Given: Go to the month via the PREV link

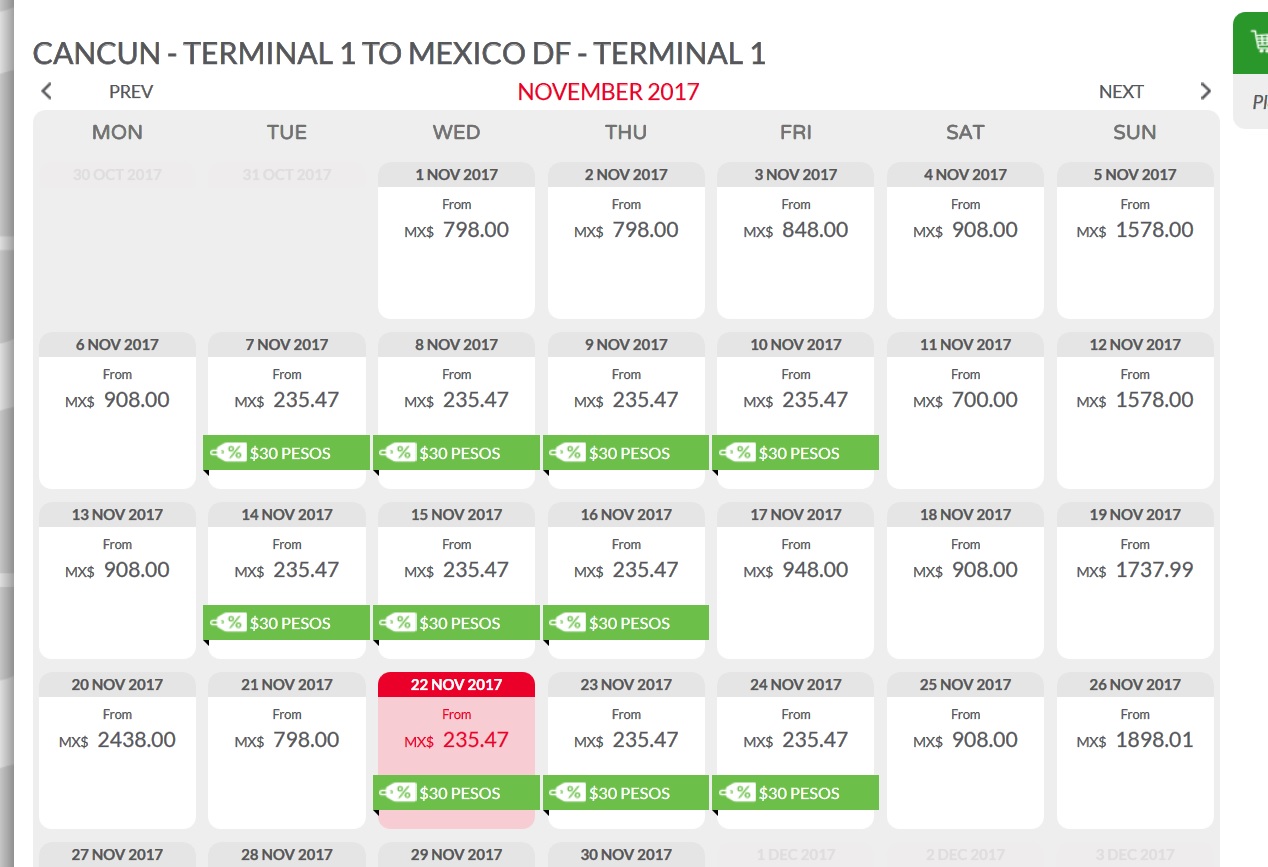Looking at the screenshot, I should coord(131,92).
